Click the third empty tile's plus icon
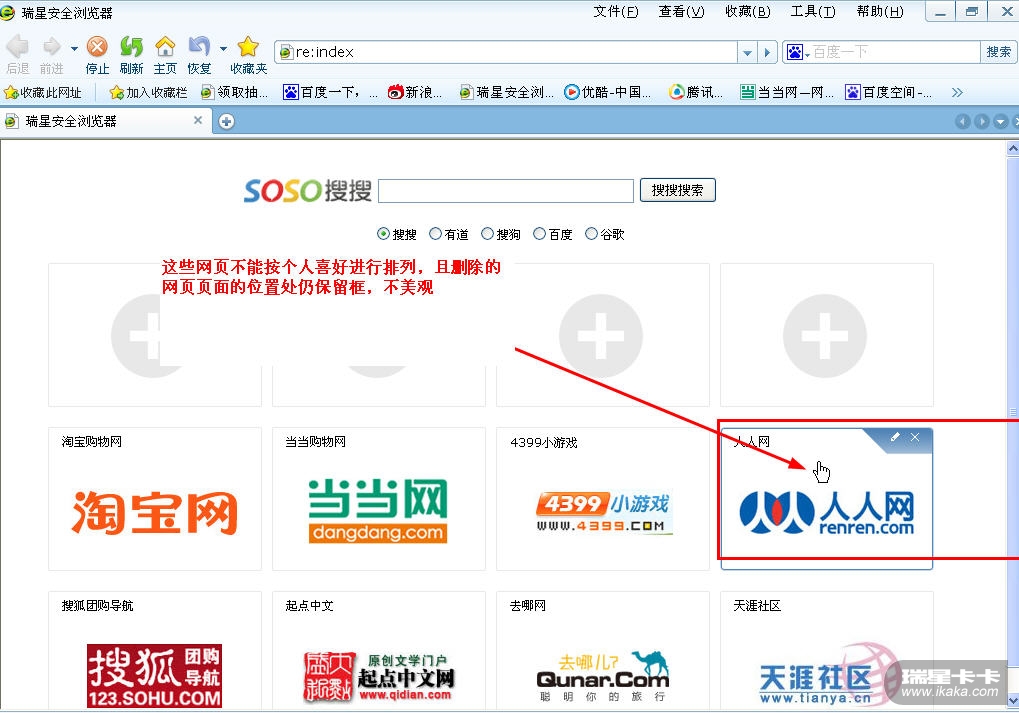 pyautogui.click(x=601, y=335)
